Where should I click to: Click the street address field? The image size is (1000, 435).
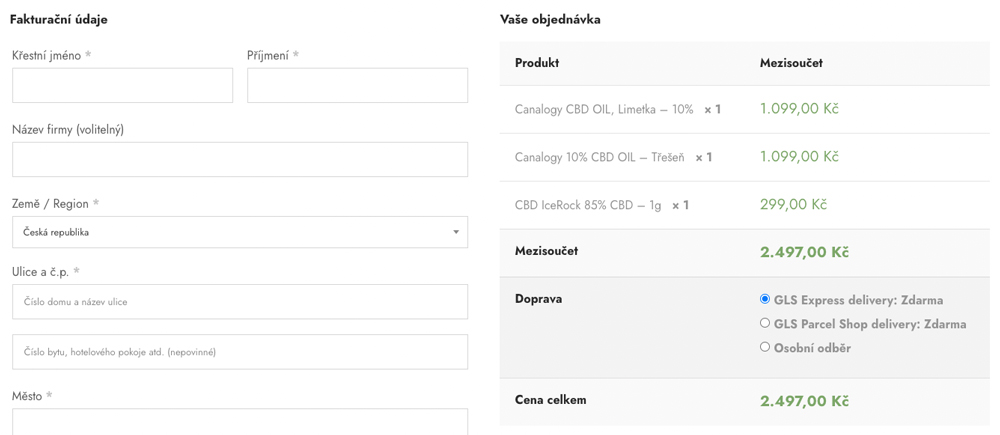pyautogui.click(x=240, y=302)
